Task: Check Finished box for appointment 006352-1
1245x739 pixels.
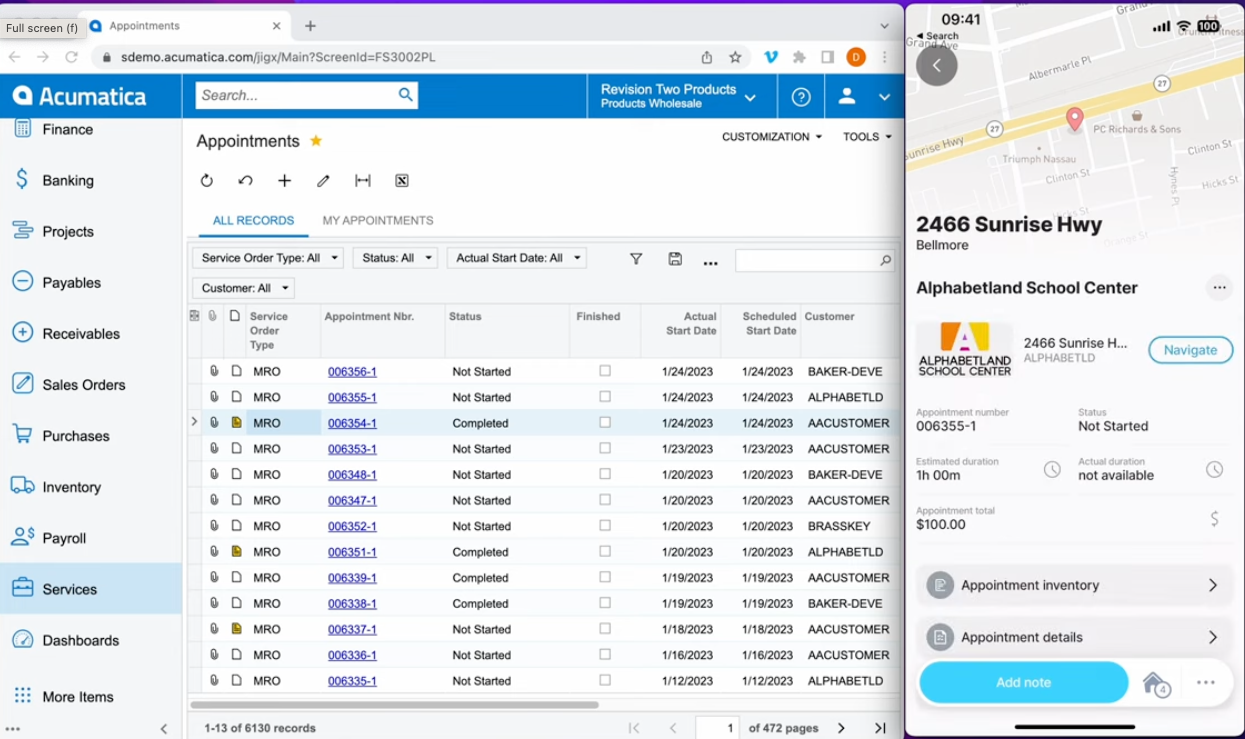Action: coord(605,526)
